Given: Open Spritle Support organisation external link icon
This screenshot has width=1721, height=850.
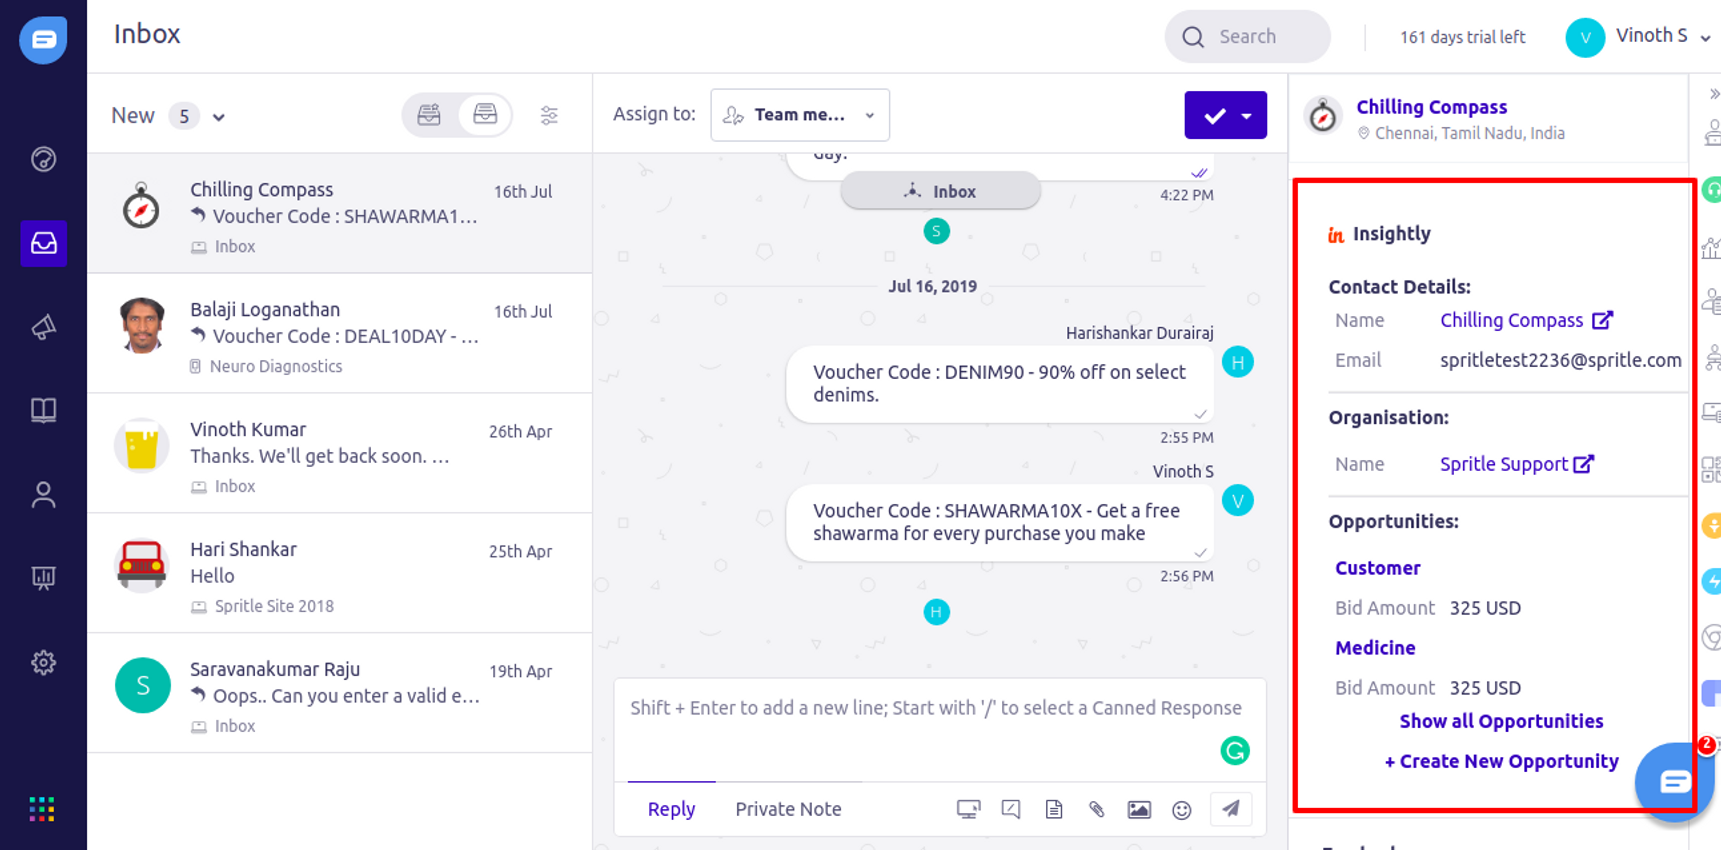Looking at the screenshot, I should click(x=1583, y=464).
